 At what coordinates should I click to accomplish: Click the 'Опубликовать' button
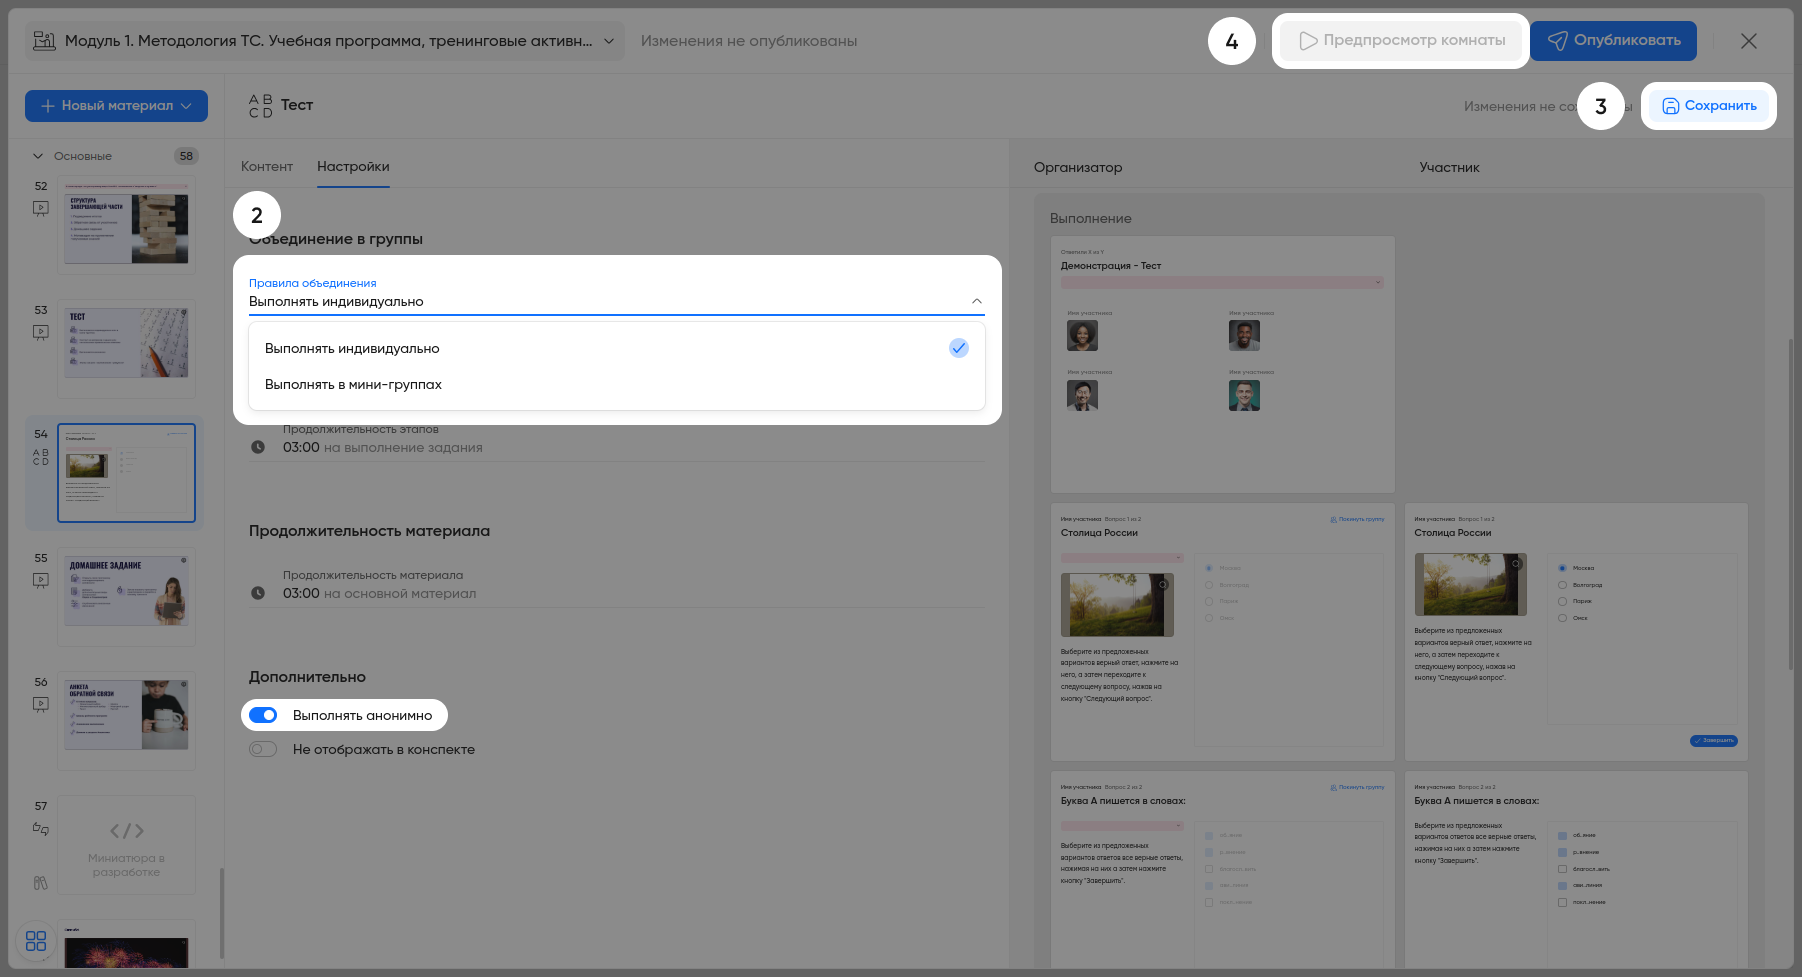(1613, 41)
